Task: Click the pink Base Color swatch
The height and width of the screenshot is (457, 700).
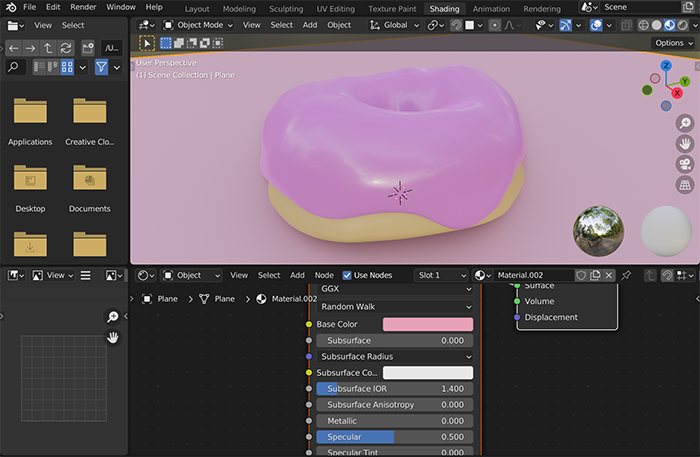Action: tap(427, 324)
